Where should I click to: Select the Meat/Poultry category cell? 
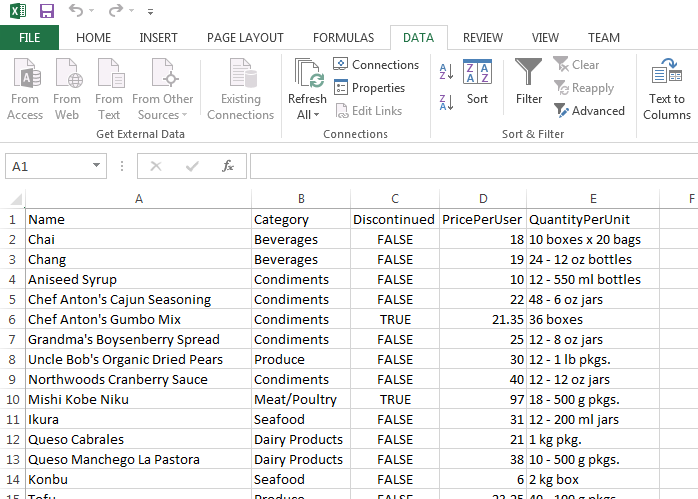(x=301, y=400)
